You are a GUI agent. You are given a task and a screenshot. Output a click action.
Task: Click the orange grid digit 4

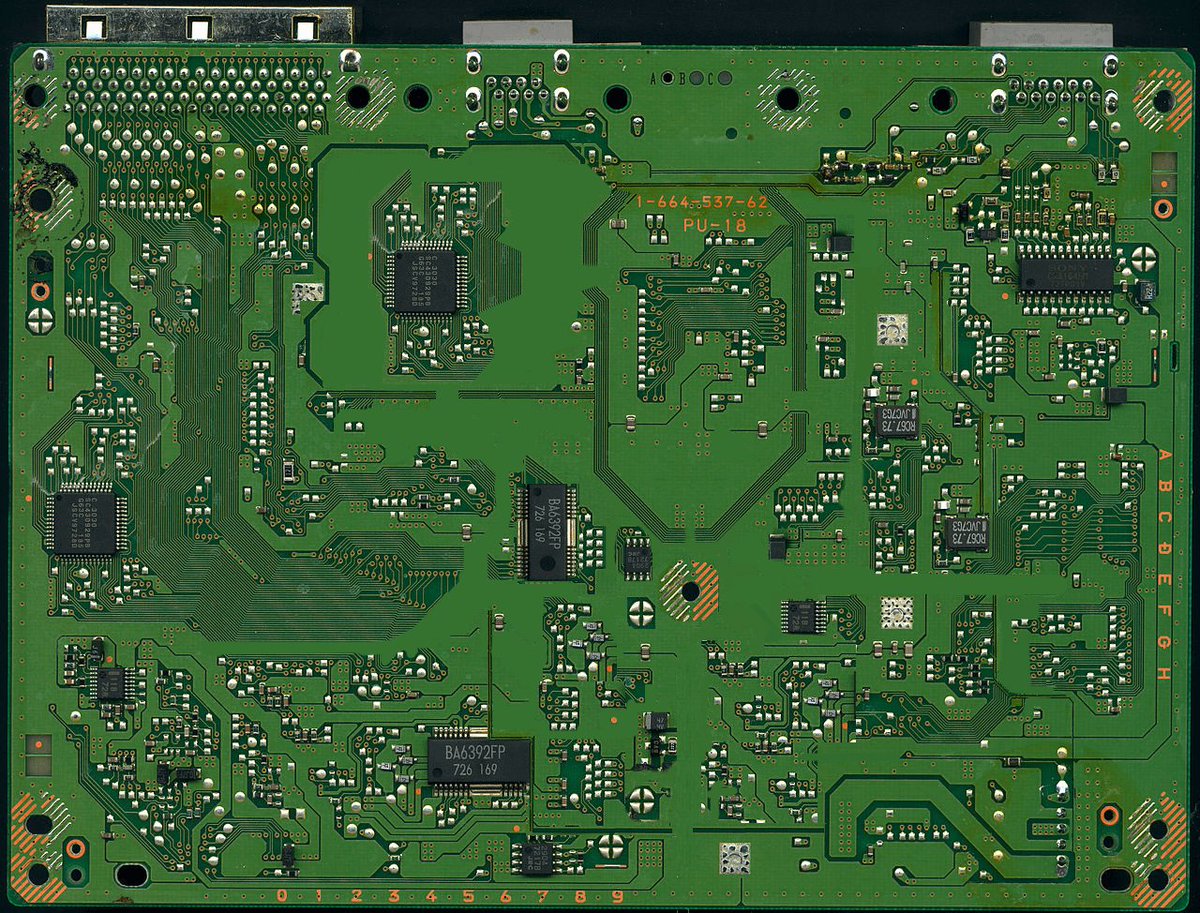[x=431, y=895]
